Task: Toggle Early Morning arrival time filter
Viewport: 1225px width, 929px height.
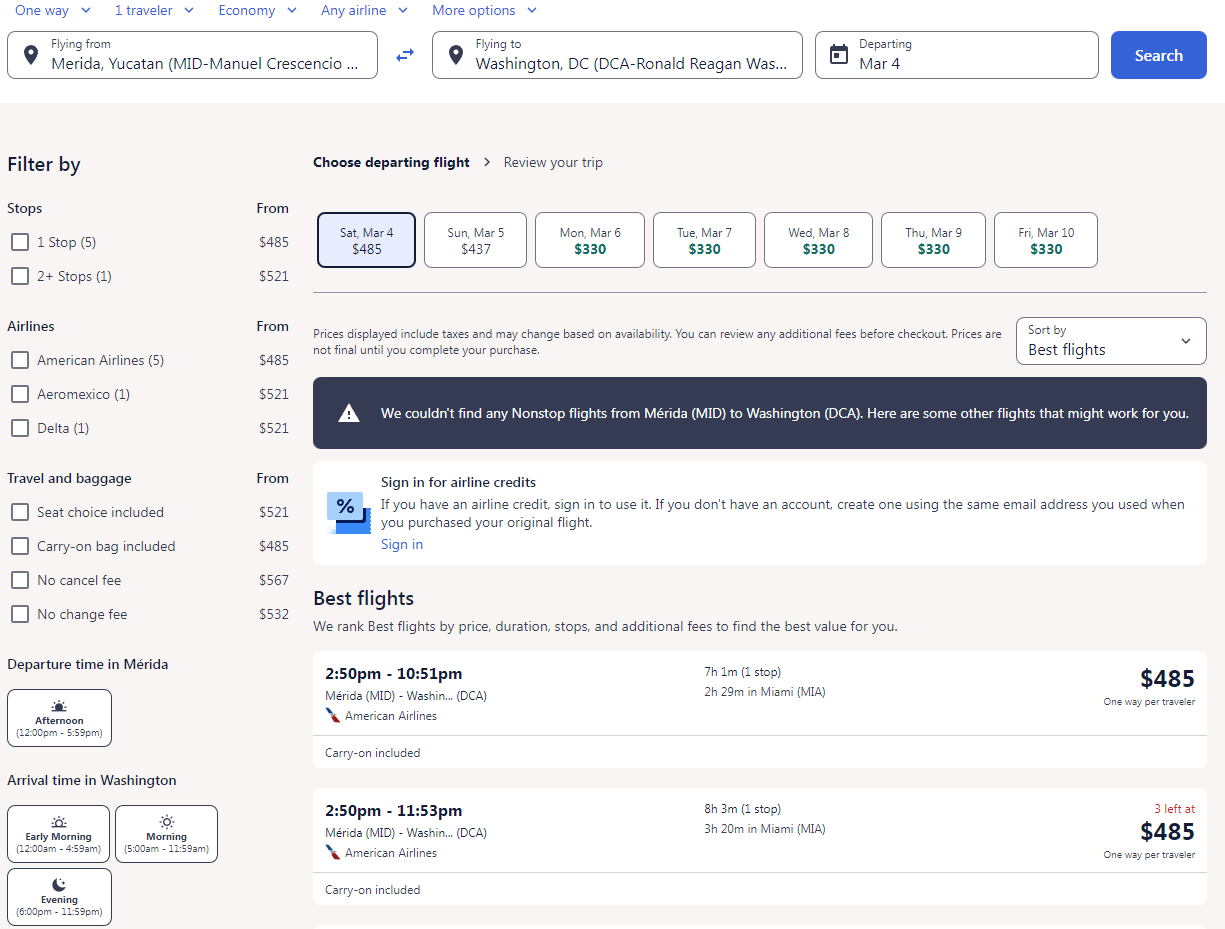Action: pos(58,834)
